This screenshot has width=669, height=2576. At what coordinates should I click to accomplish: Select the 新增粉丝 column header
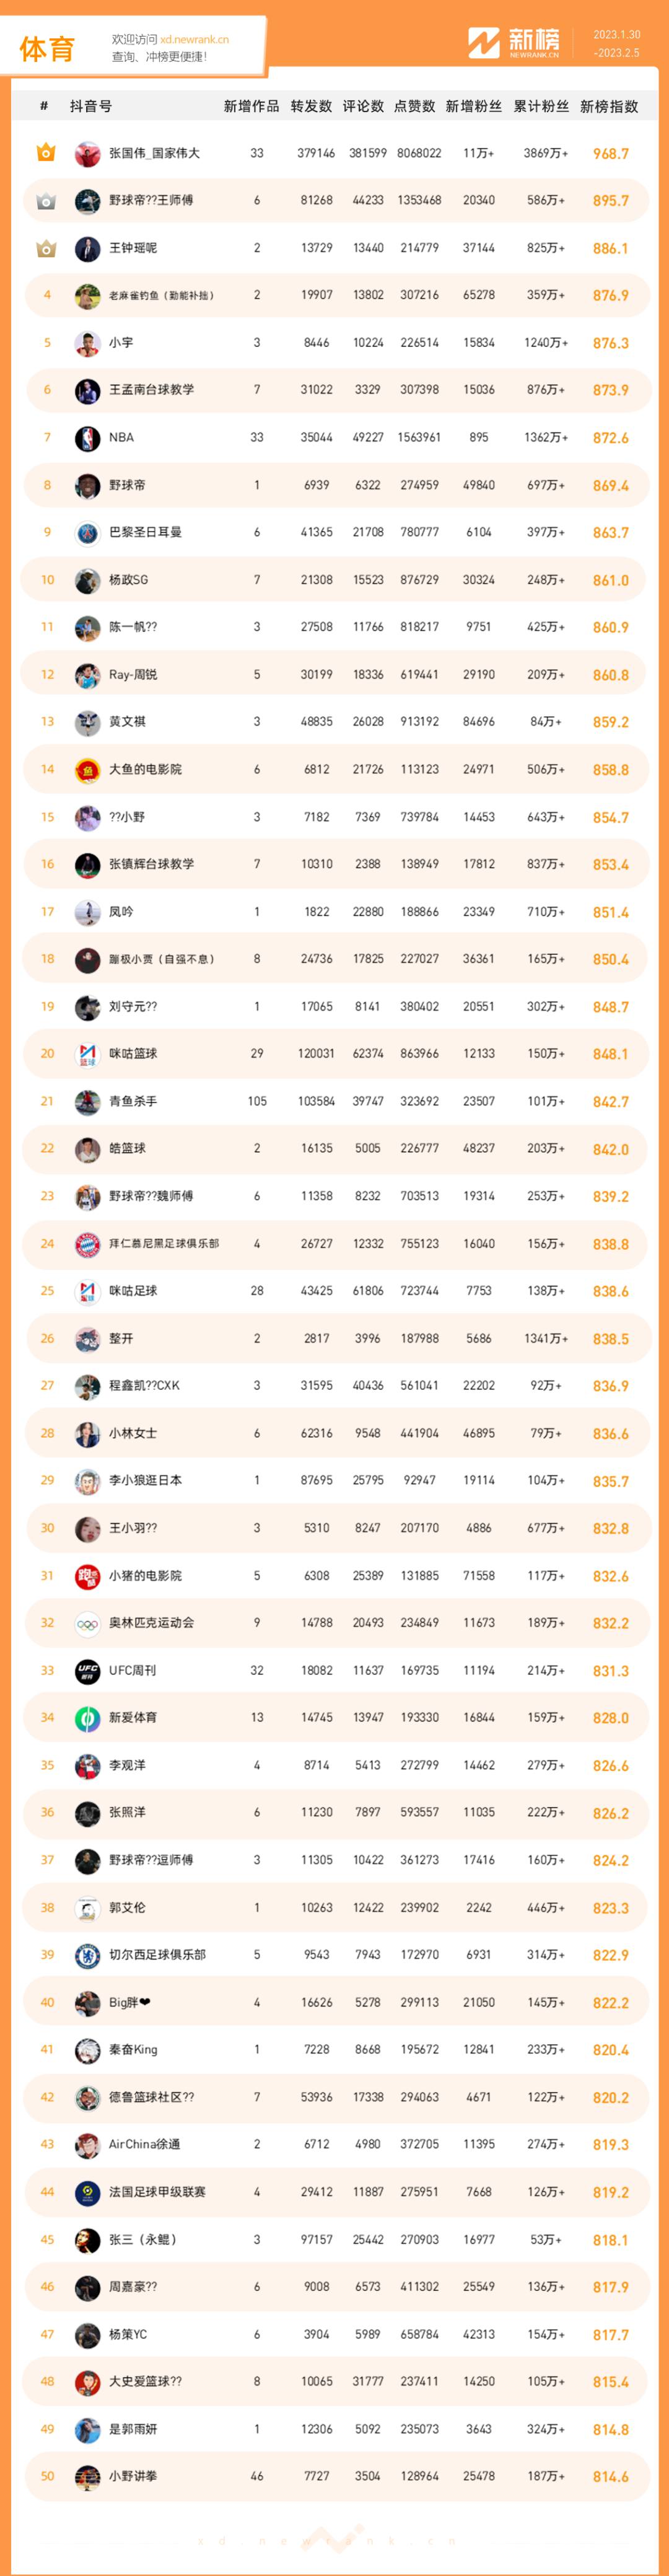pyautogui.click(x=474, y=106)
